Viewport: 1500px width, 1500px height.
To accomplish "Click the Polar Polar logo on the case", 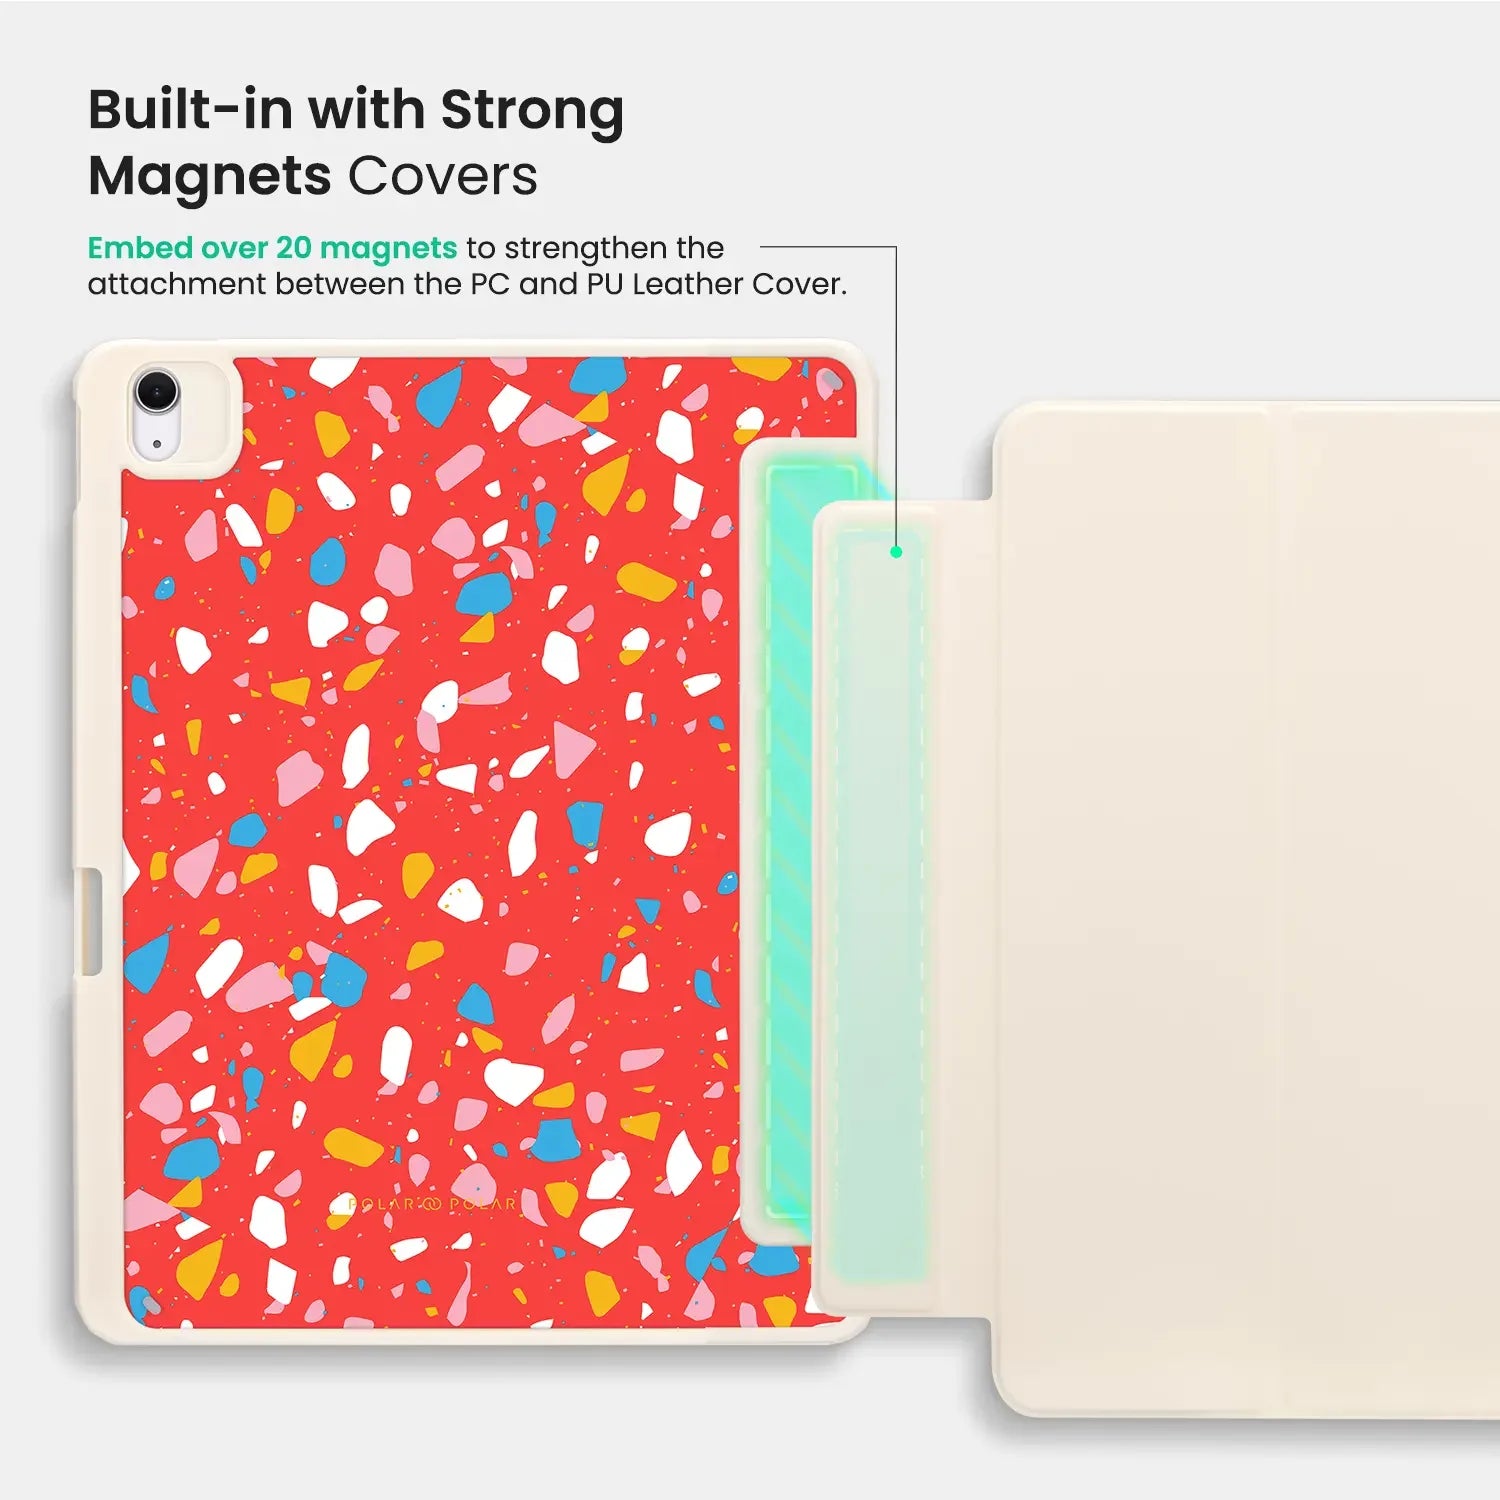I will pyautogui.click(x=432, y=1204).
